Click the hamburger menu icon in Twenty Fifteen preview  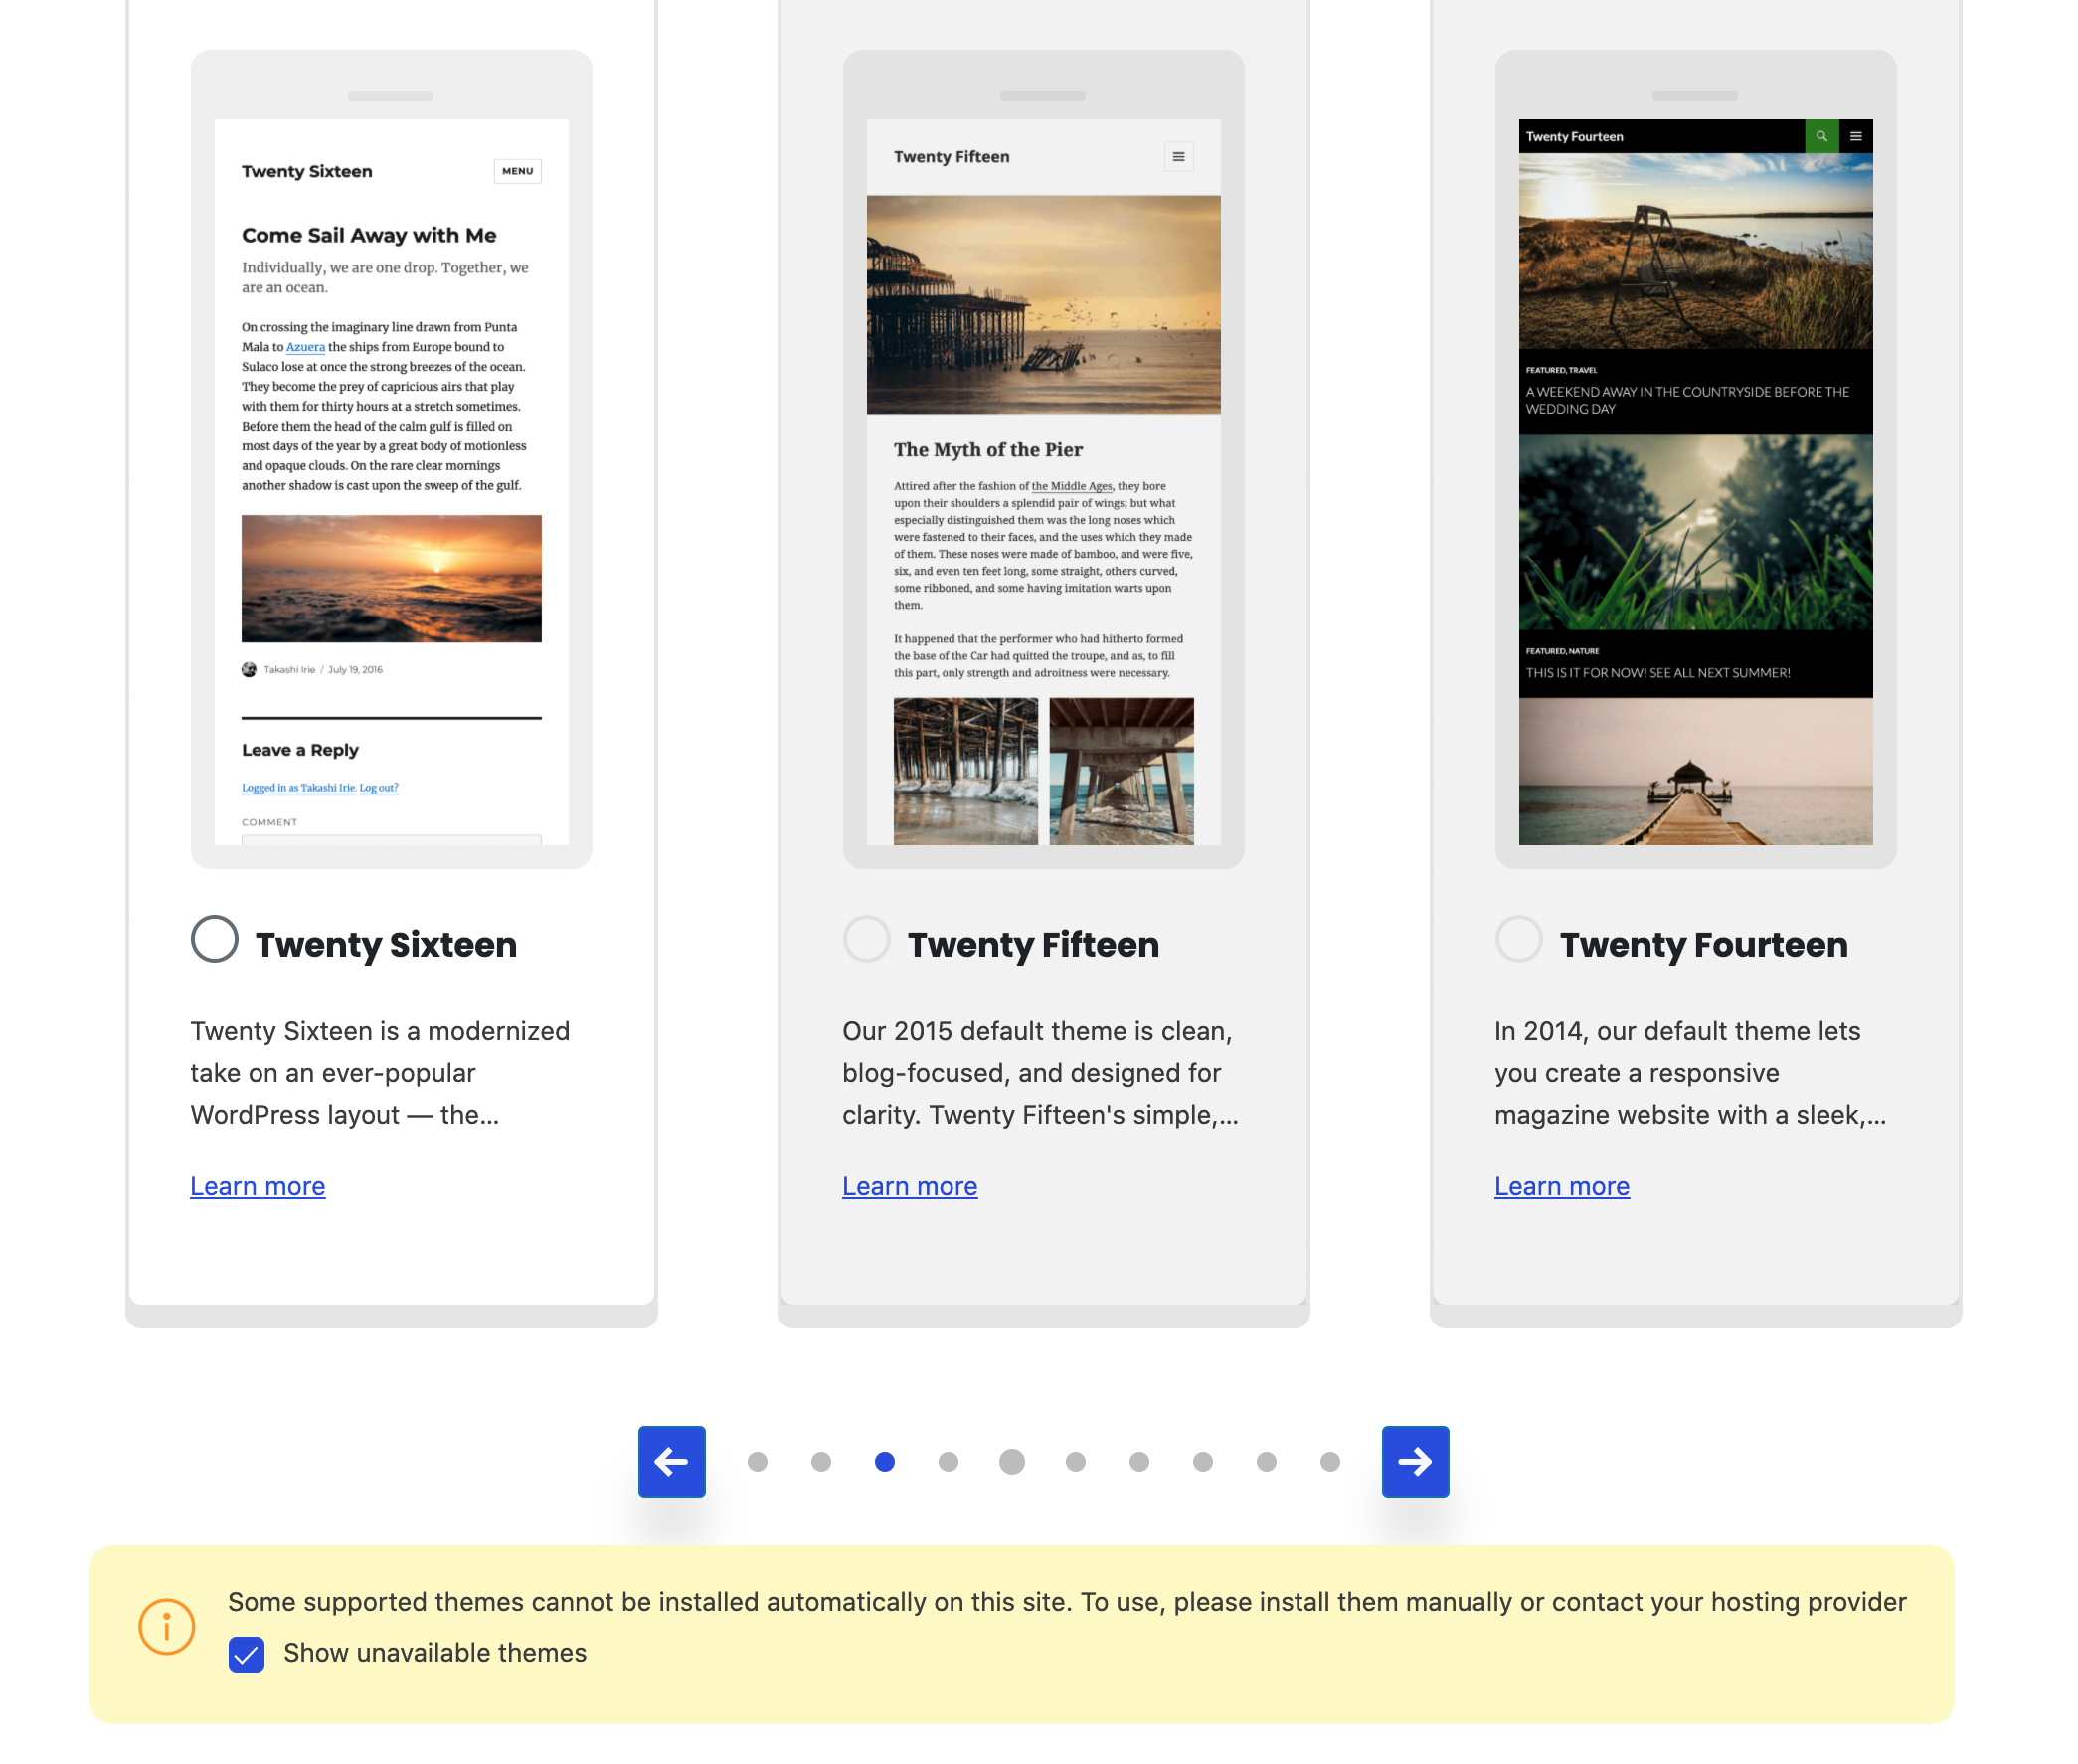point(1178,156)
